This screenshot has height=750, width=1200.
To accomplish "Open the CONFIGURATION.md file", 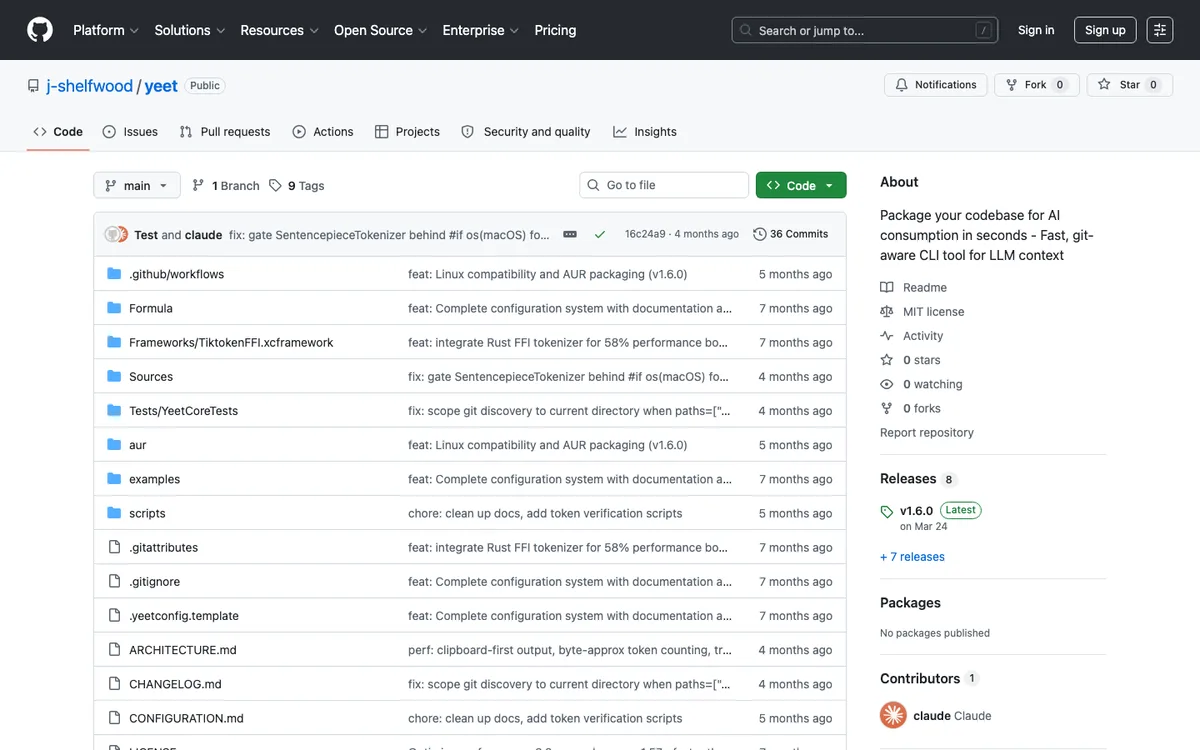I will pos(186,718).
